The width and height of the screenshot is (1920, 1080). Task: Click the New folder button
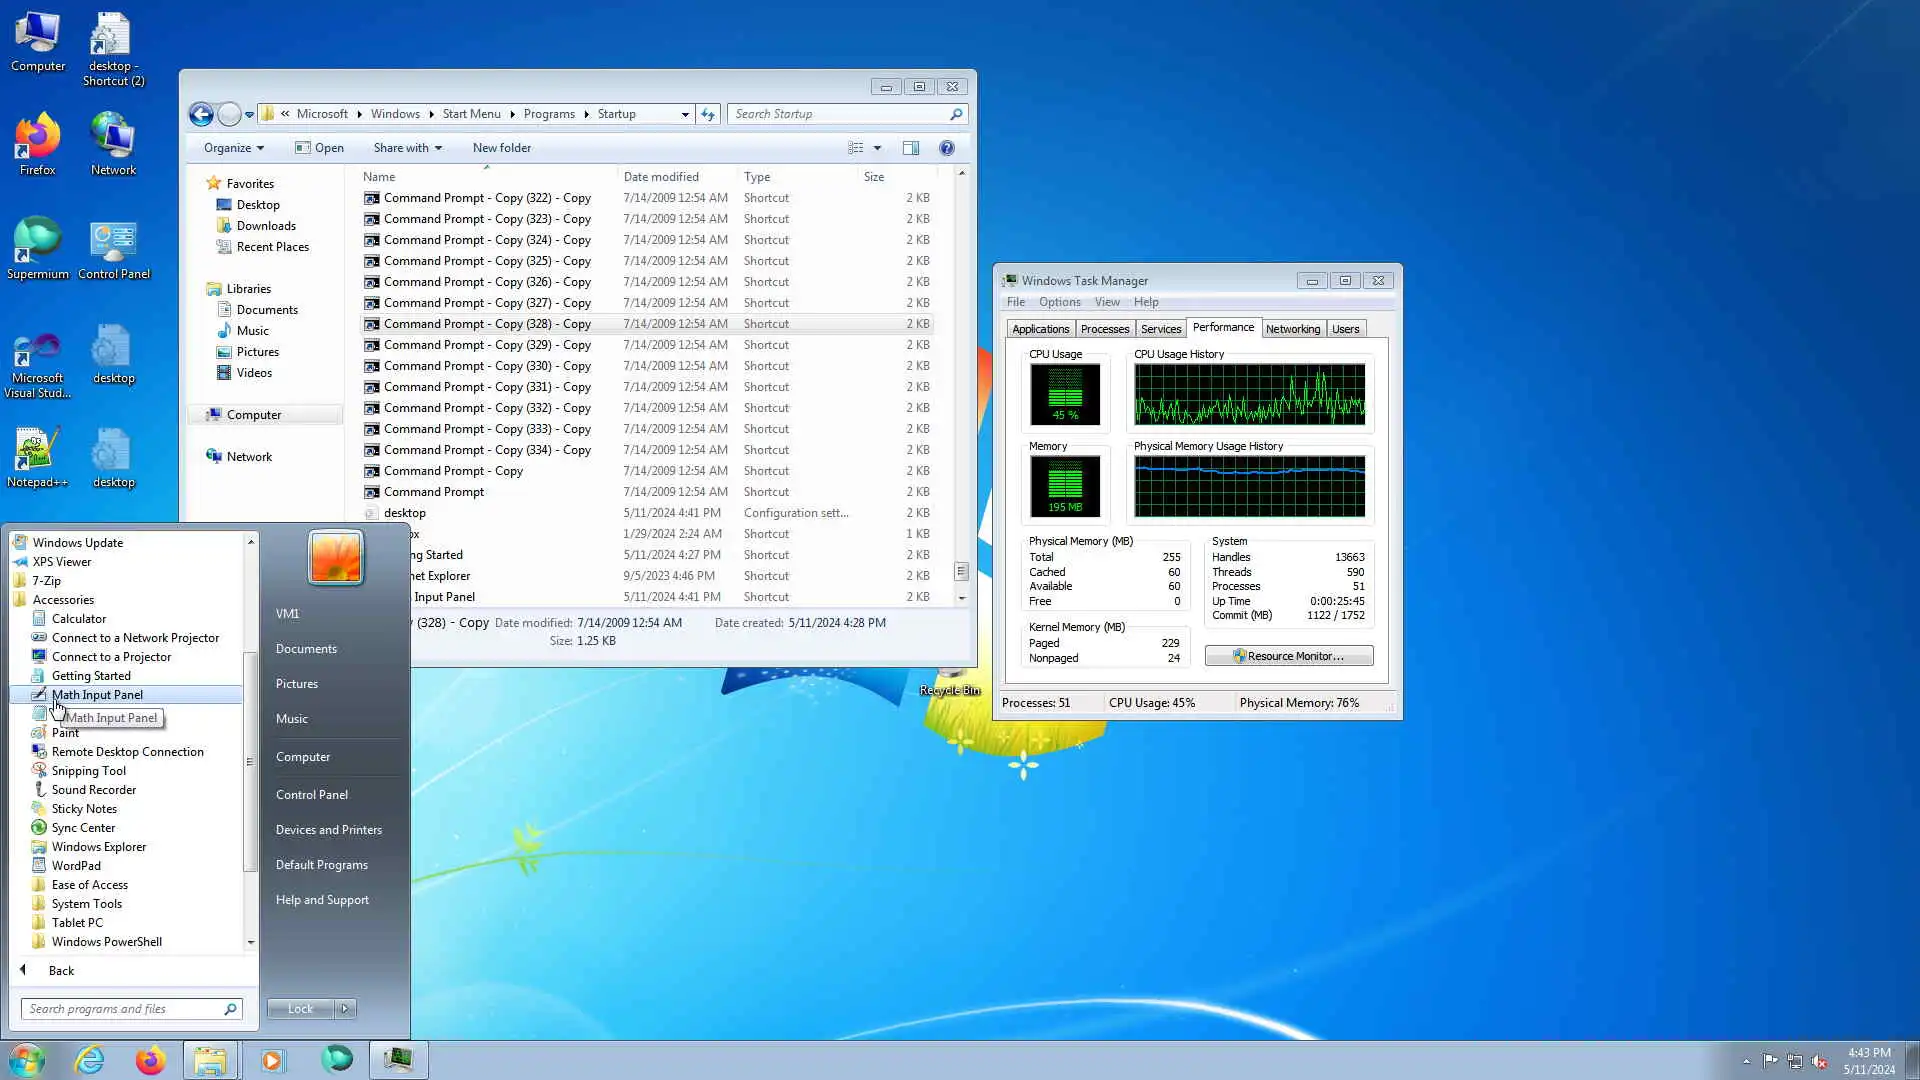click(502, 148)
